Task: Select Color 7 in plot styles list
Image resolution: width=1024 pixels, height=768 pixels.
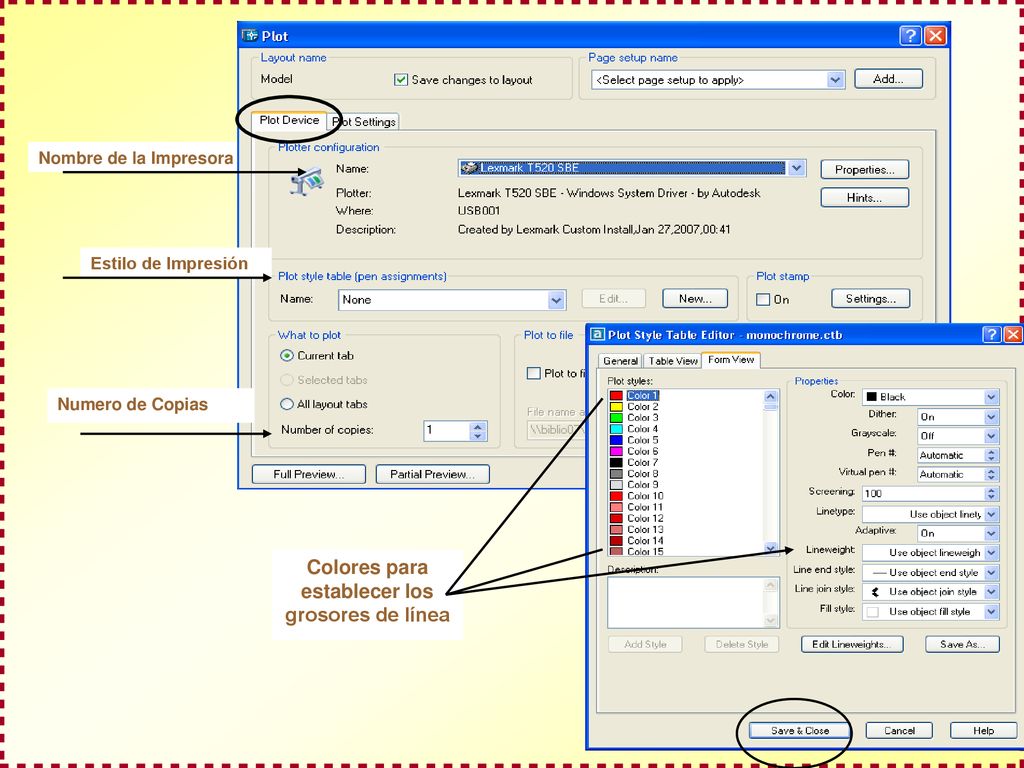Action: click(x=643, y=462)
